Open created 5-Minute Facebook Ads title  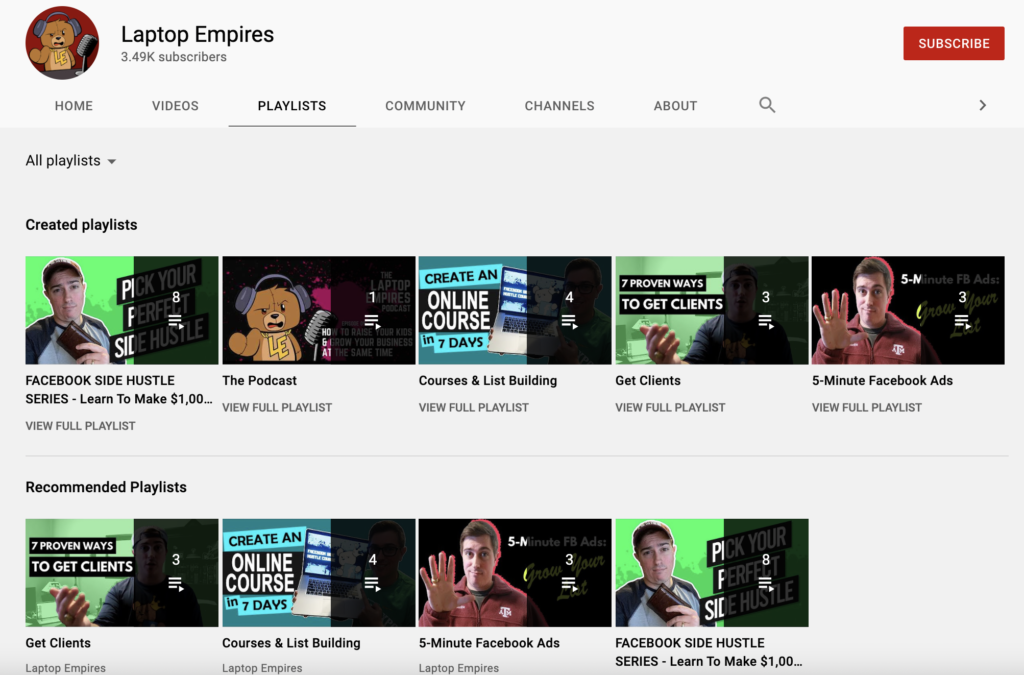(882, 381)
